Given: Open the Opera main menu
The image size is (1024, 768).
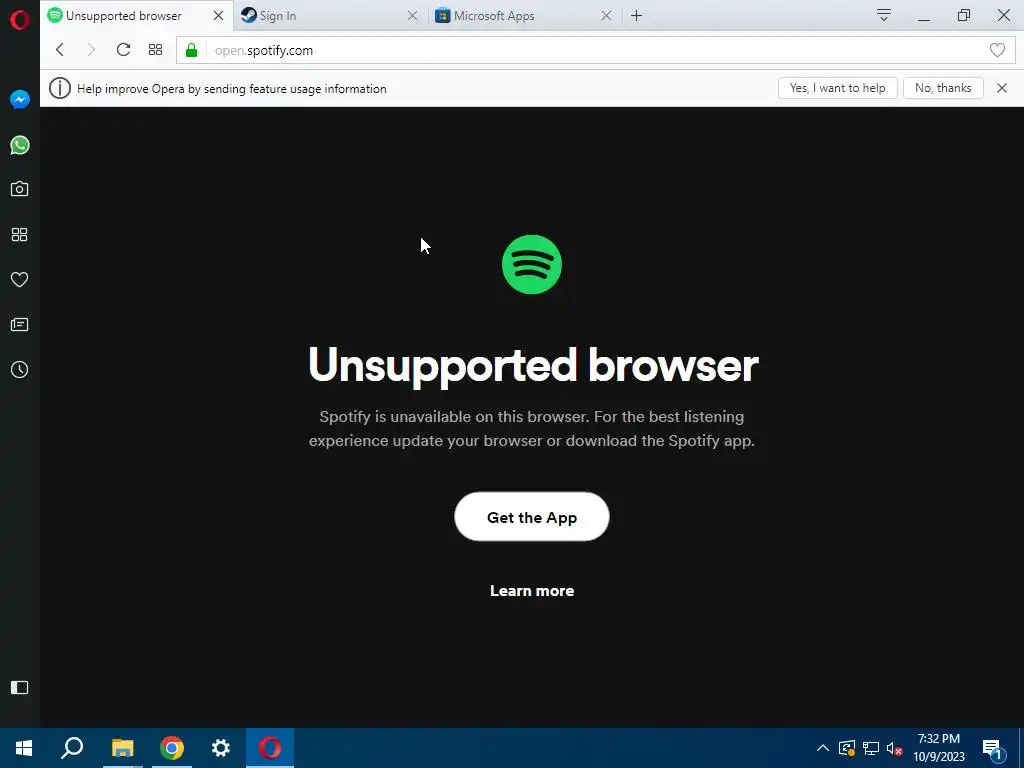Looking at the screenshot, I should pos(20,20).
